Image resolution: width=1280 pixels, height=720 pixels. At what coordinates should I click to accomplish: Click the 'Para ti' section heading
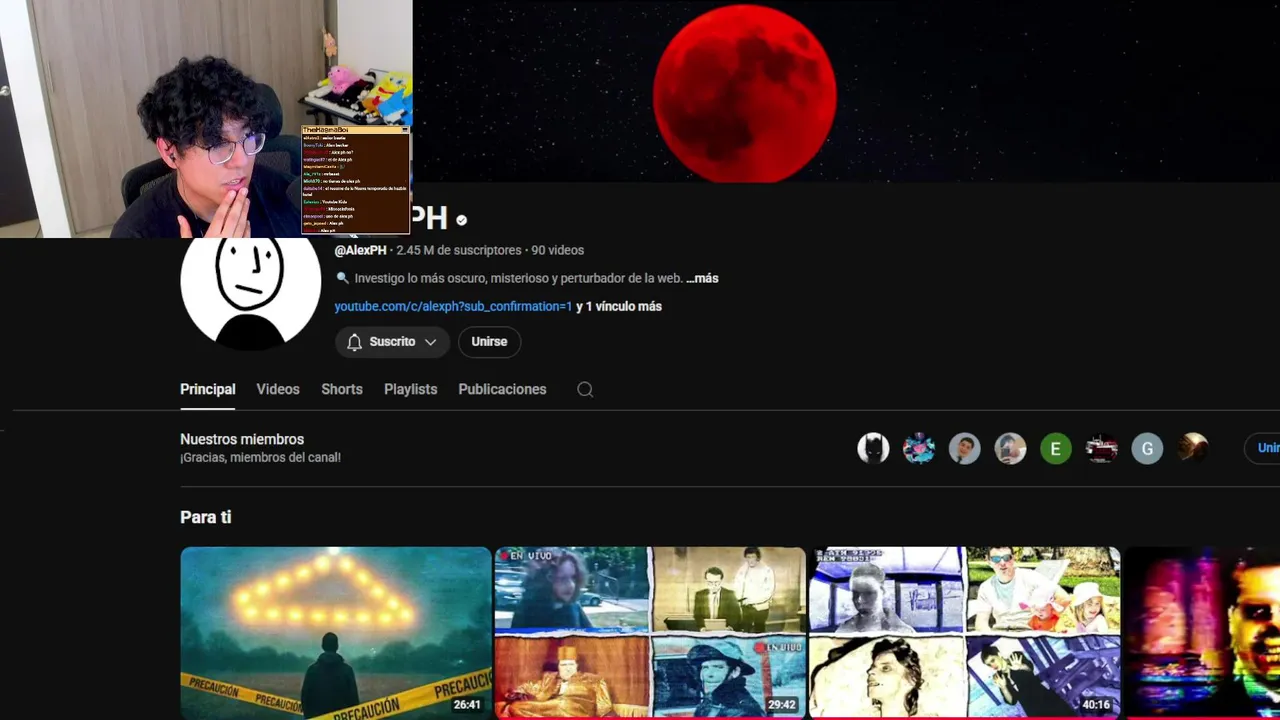coord(206,517)
